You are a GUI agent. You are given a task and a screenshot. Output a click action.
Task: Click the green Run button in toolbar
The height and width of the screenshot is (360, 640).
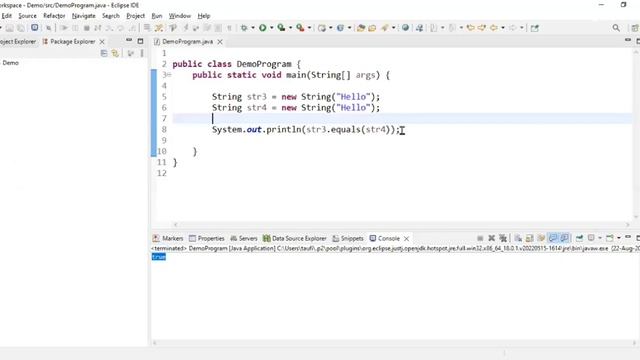[262, 28]
